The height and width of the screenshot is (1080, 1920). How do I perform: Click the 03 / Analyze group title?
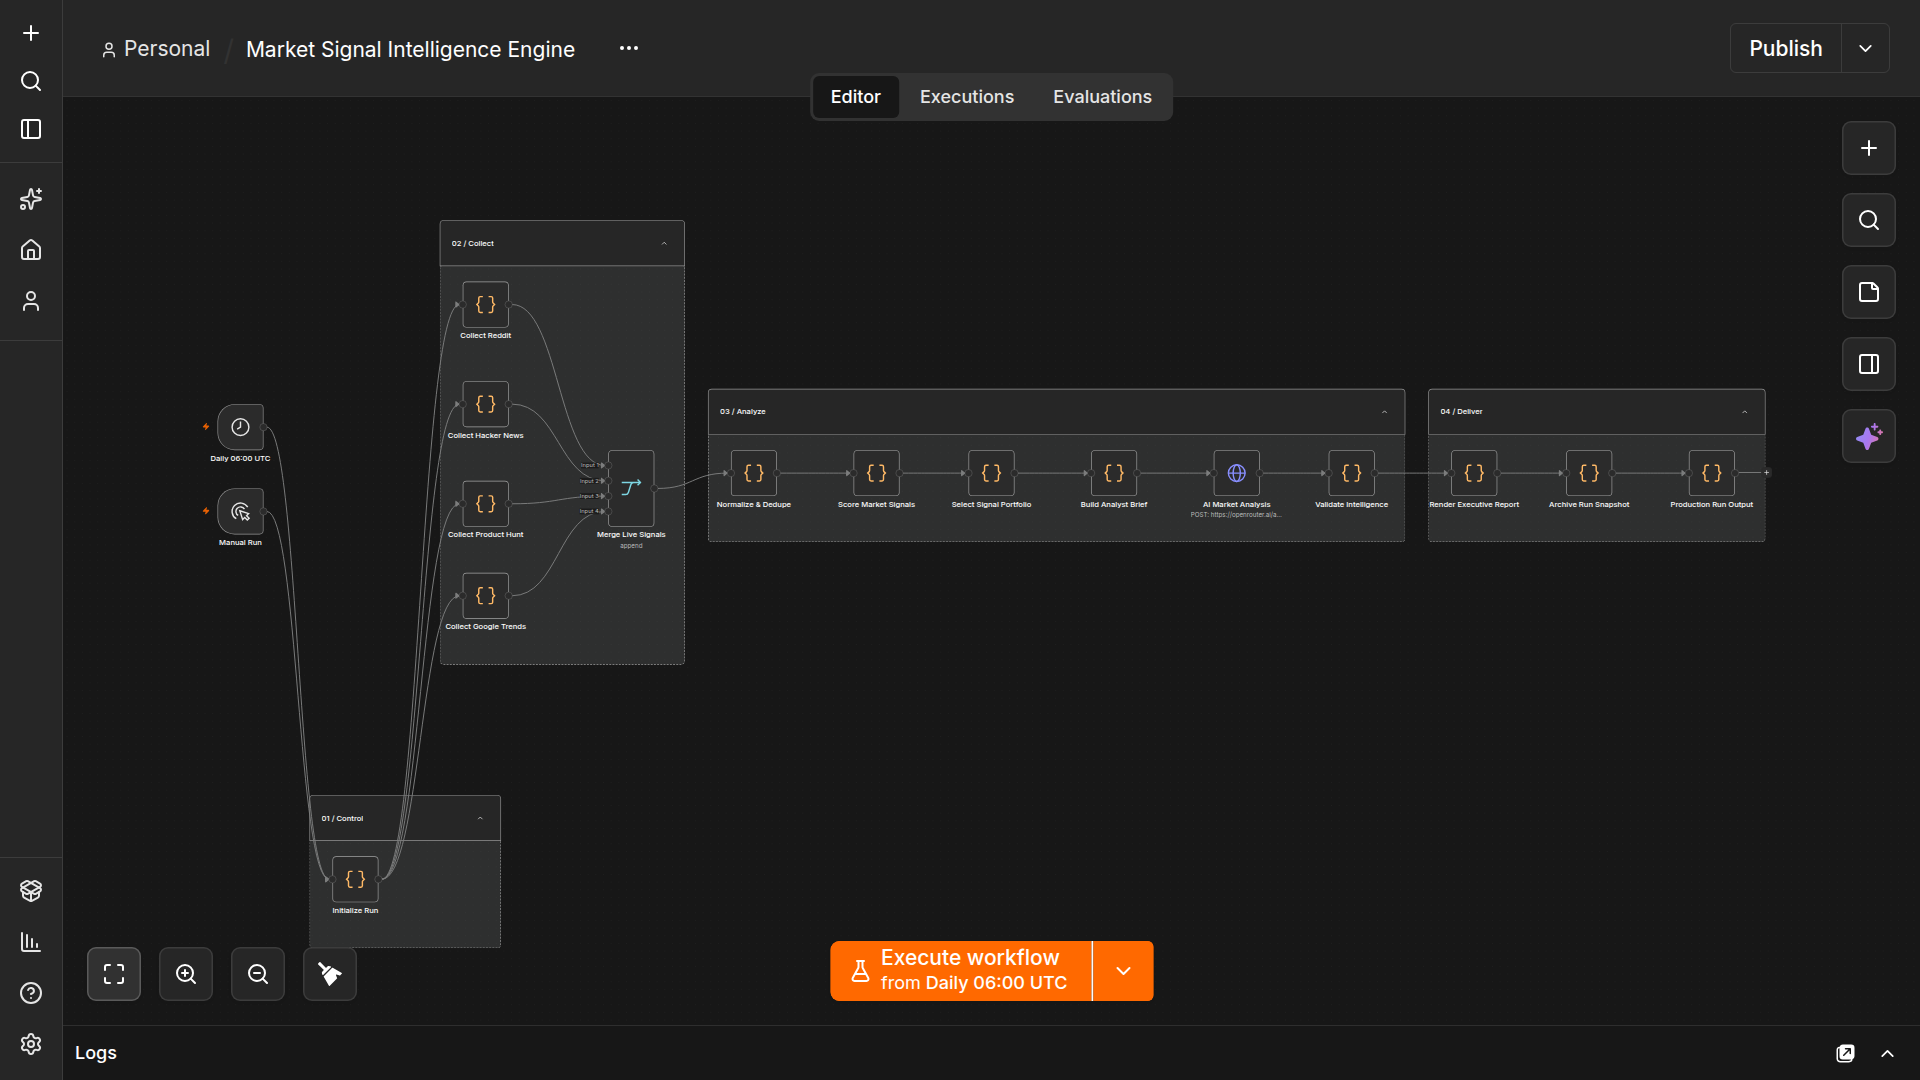[743, 412]
